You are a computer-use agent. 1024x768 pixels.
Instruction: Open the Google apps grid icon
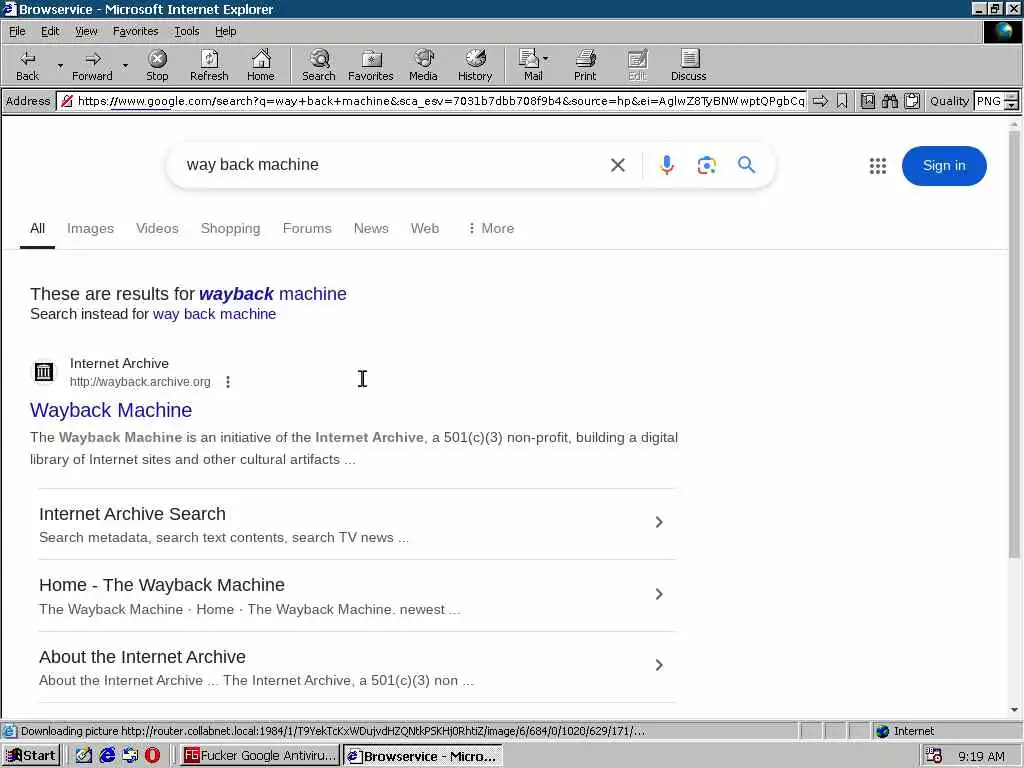pos(878,166)
